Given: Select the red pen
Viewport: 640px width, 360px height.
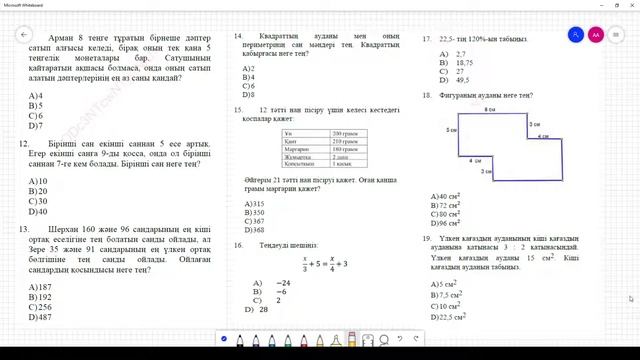Looking at the screenshot, I should [304, 340].
